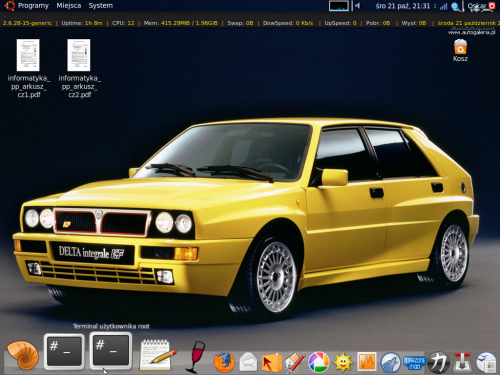Open the Kosz trash icon
Viewport: 500px width, 375px height.
(460, 50)
